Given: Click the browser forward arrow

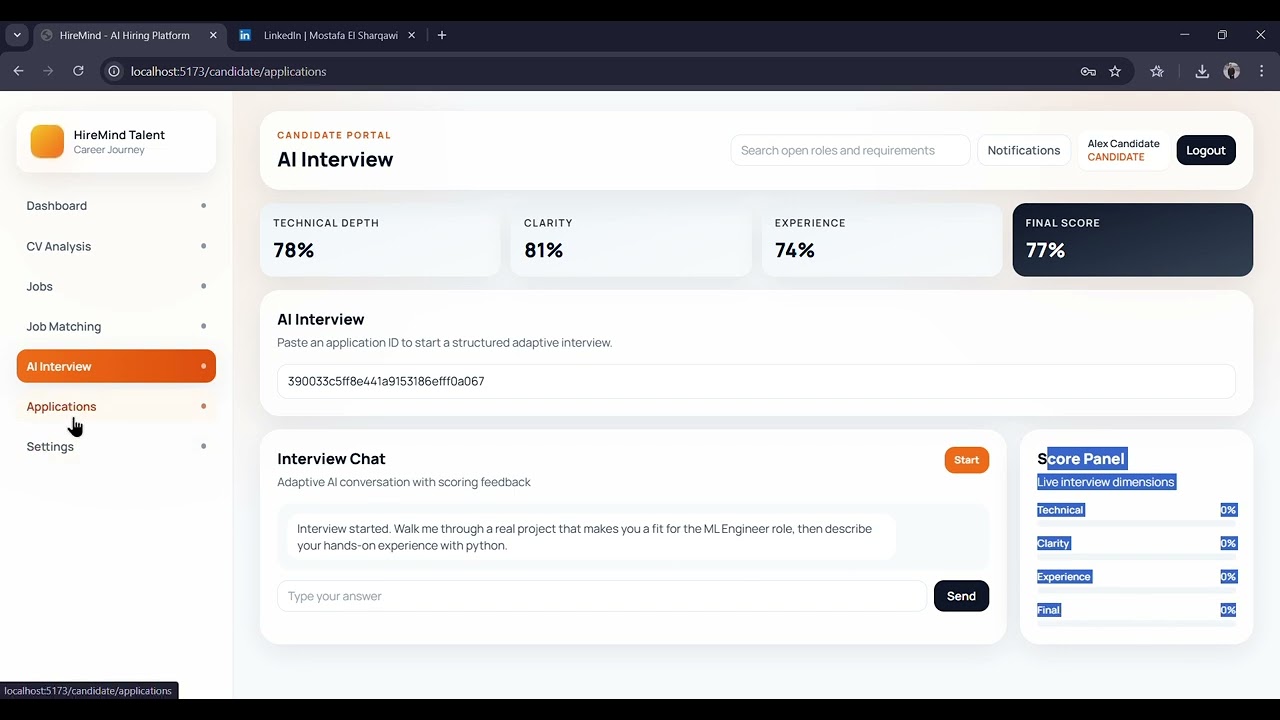Looking at the screenshot, I should 48,71.
